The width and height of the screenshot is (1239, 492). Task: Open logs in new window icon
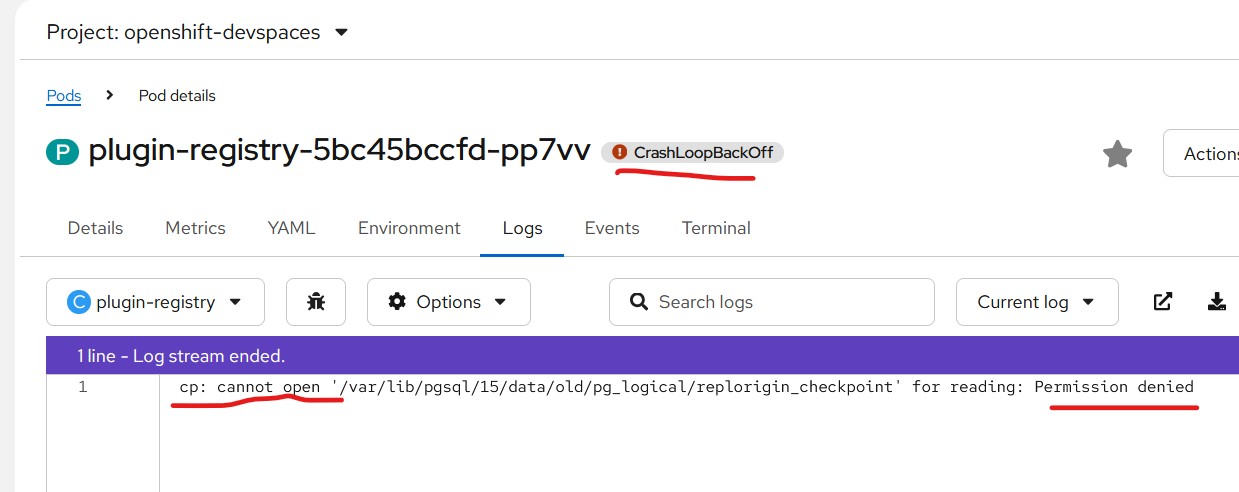tap(1163, 302)
